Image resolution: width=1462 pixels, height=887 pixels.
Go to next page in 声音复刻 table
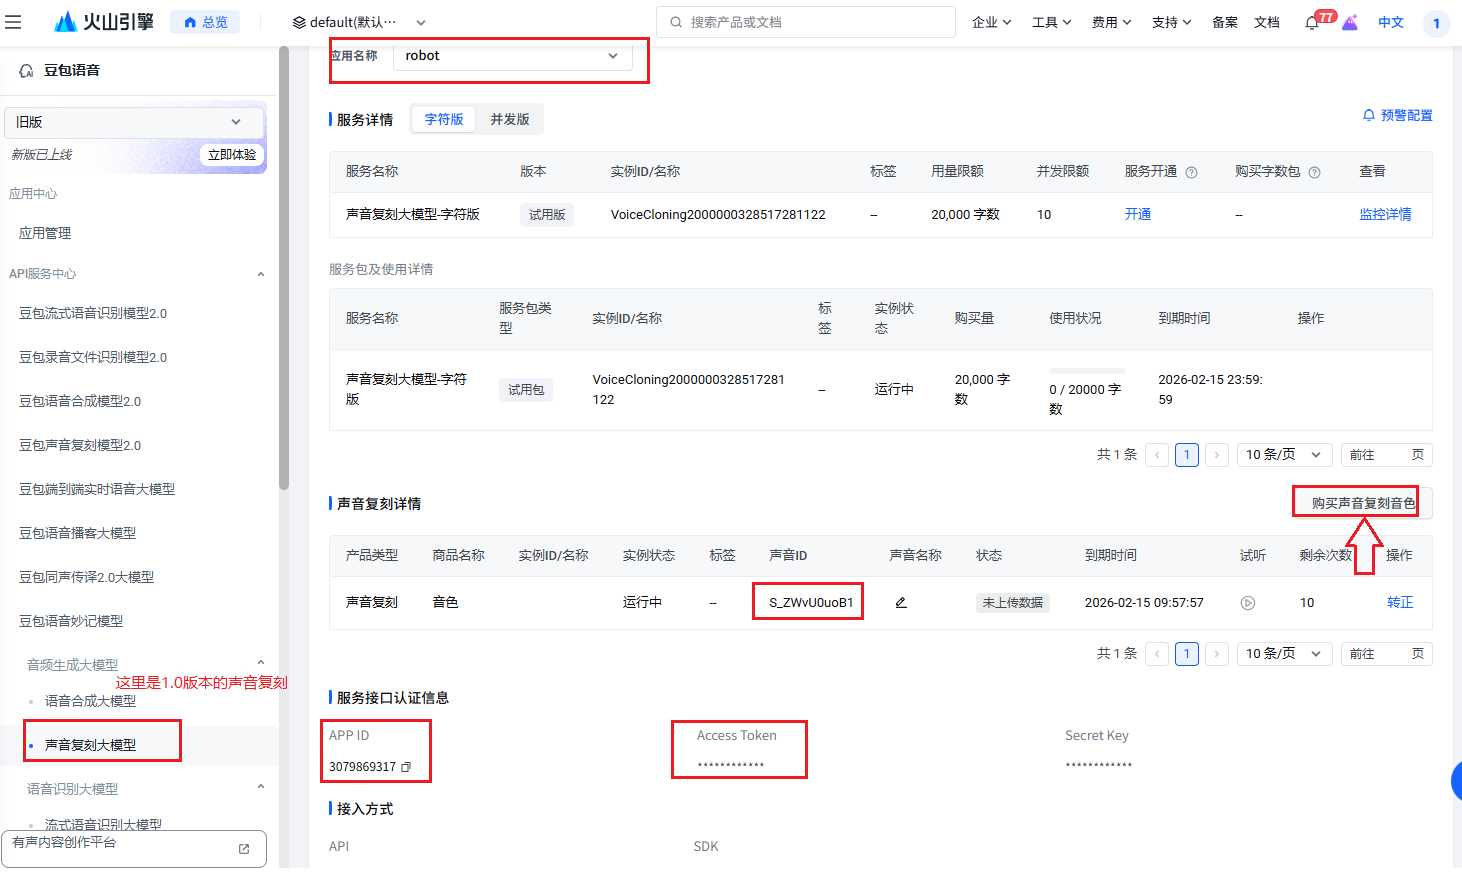click(1217, 654)
